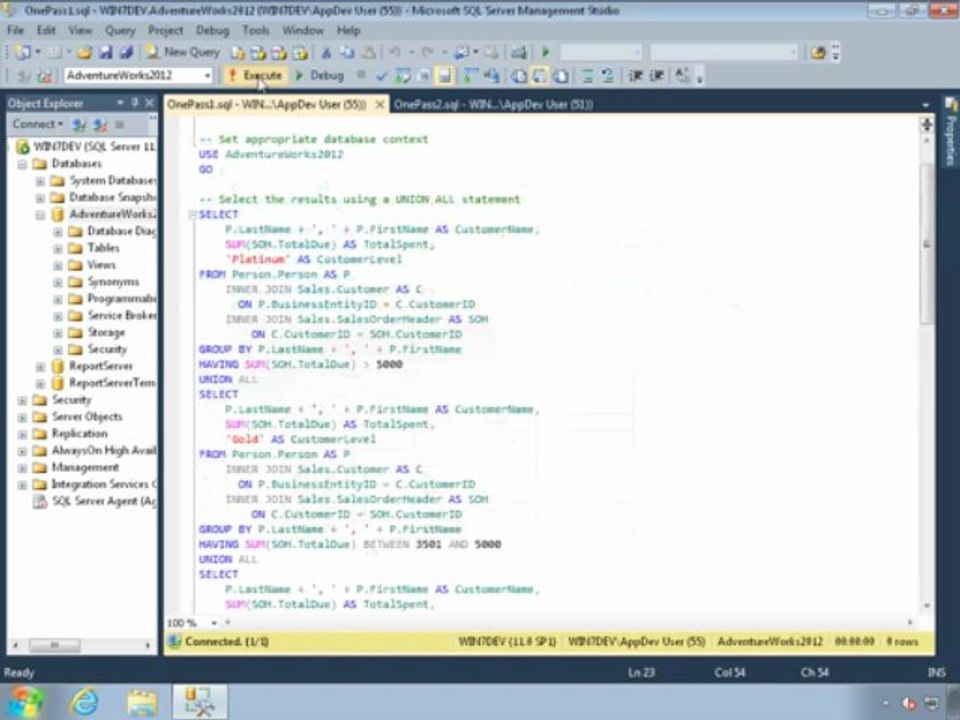
Task: Launch Internet Explorer from taskbar
Action: pyautogui.click(x=84, y=702)
